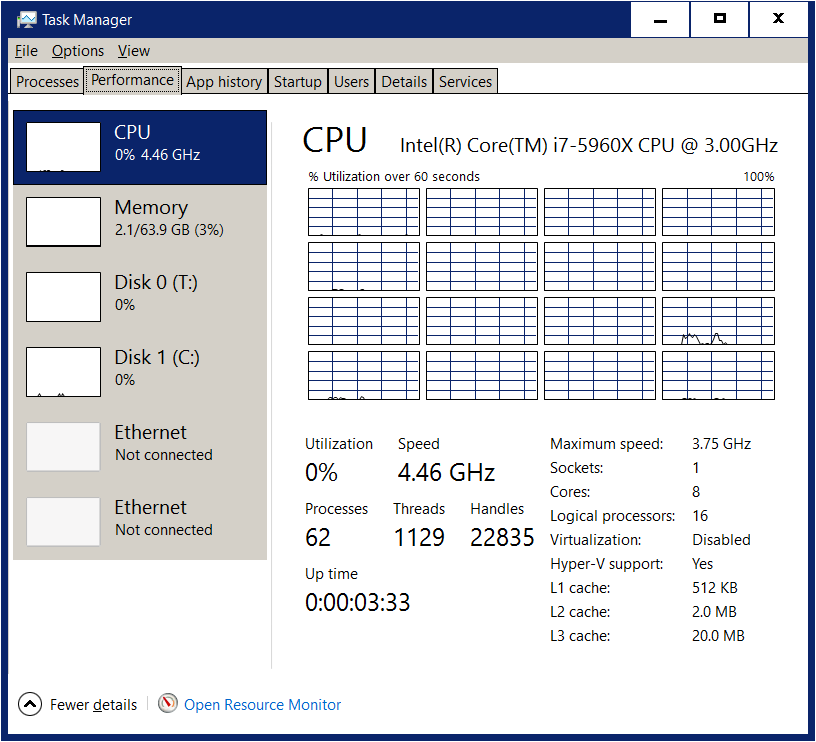
Task: Click the Threads count 1129
Action: [419, 538]
